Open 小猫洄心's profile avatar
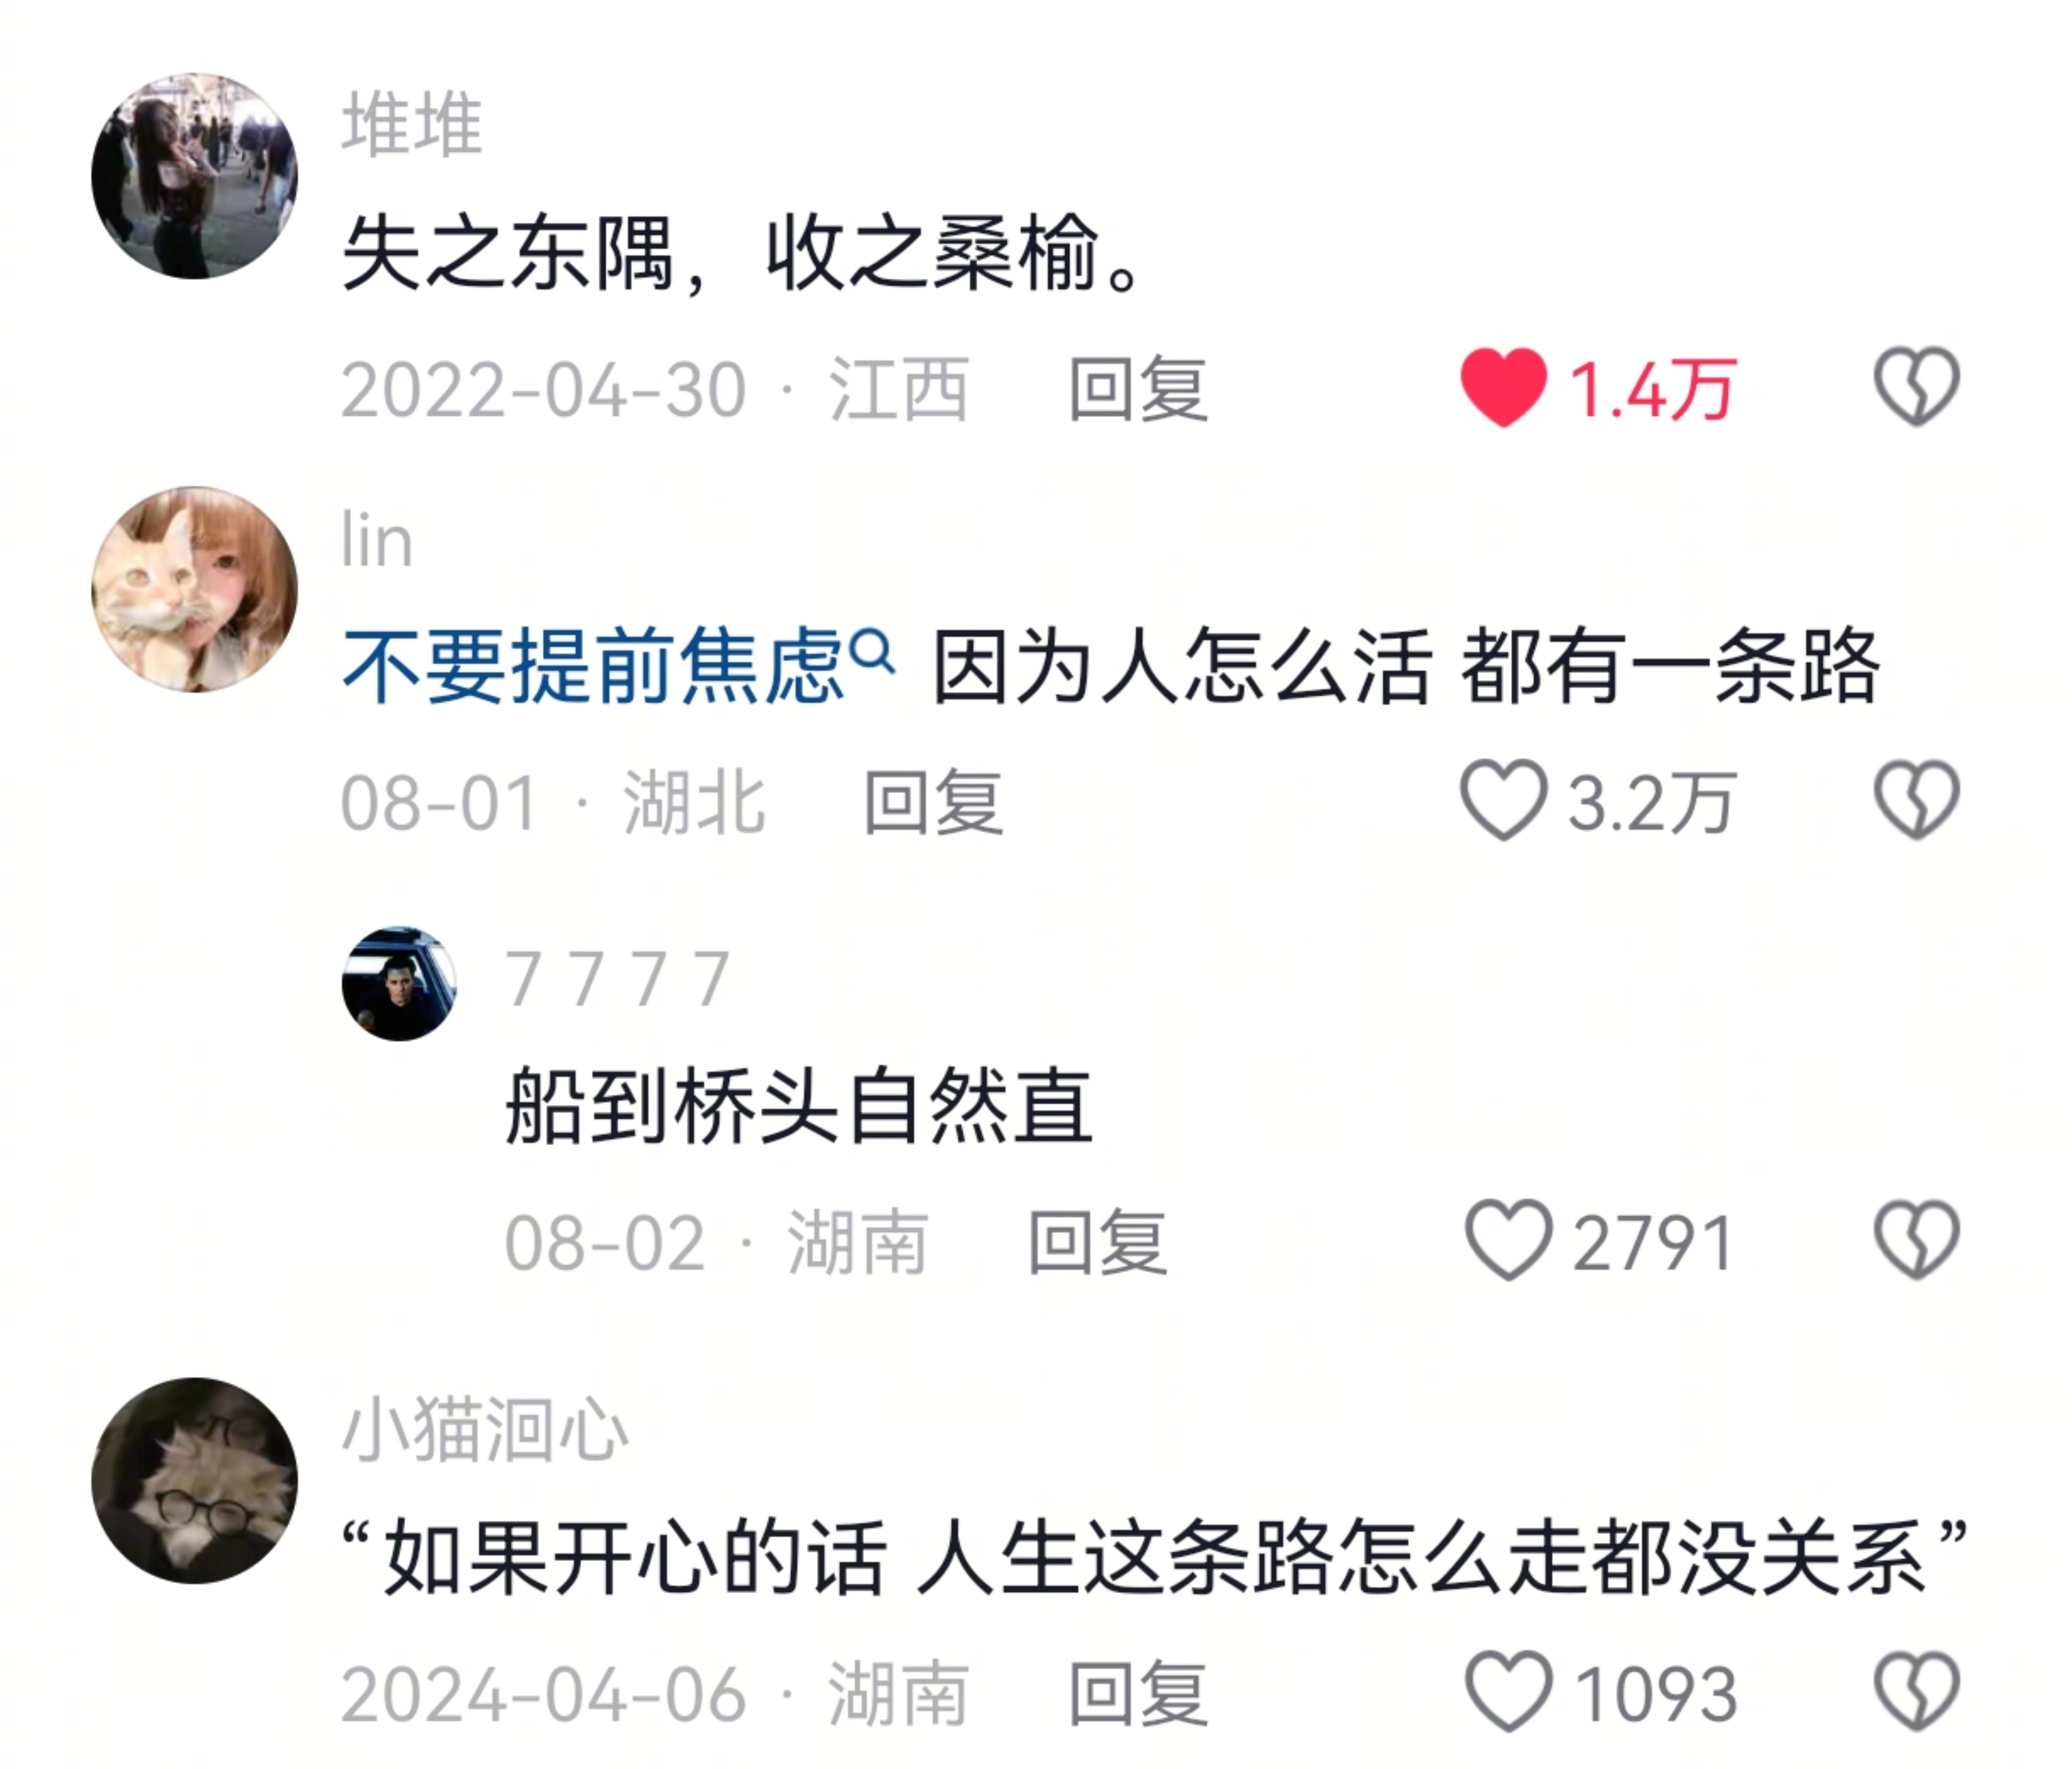Viewport: 2072px width, 1769px height. point(195,1481)
